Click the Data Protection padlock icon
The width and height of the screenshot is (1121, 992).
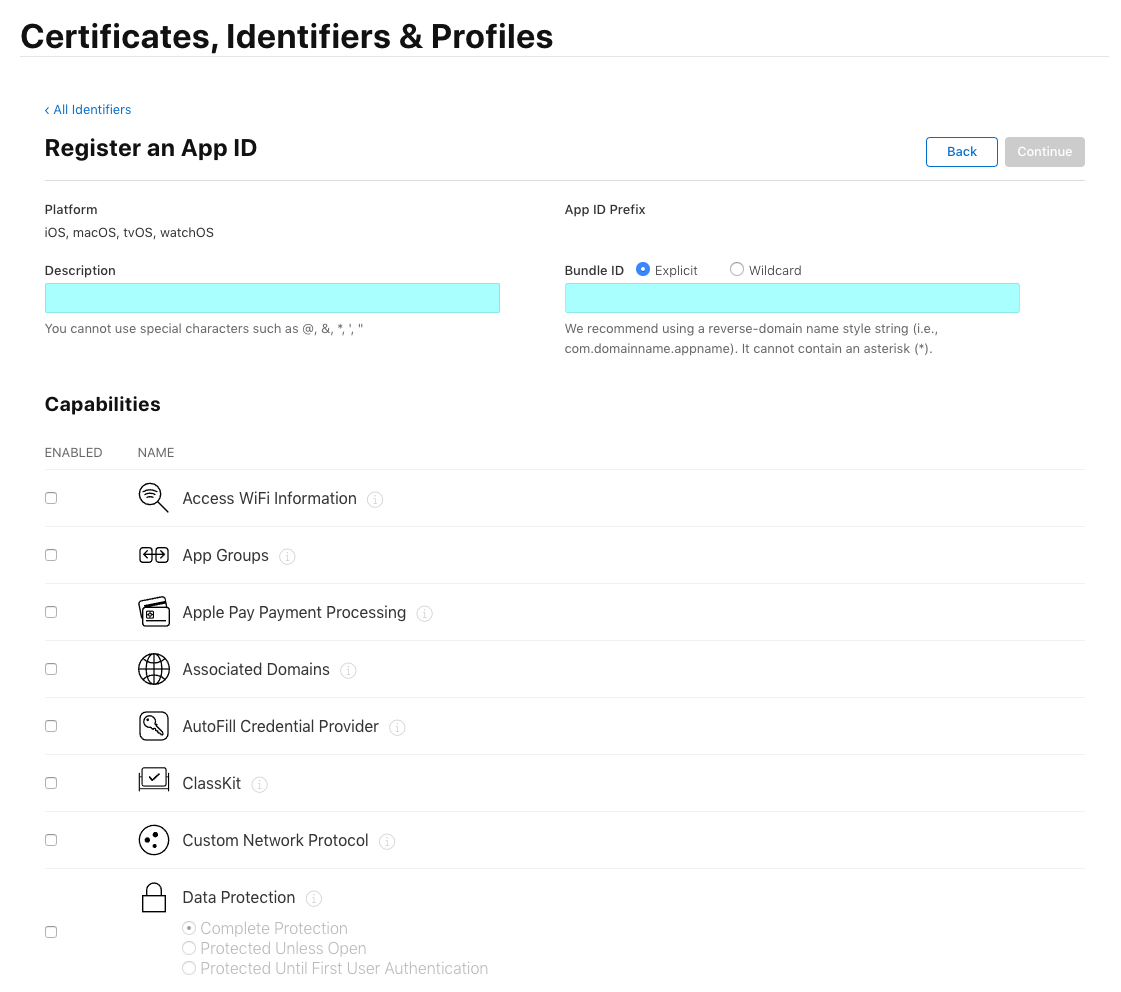pyautogui.click(x=153, y=897)
